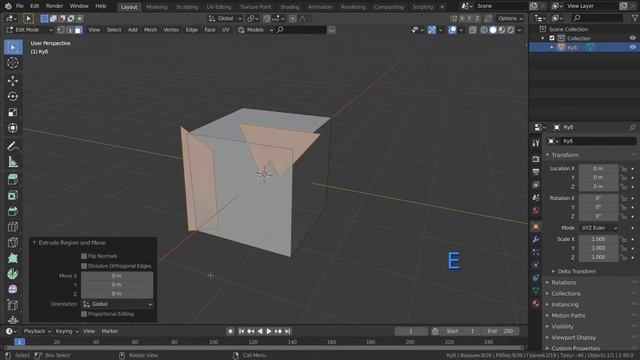Viewport: 640px width, 360px height.
Task: Activate the Extrude Region tool
Action: pos(13,179)
